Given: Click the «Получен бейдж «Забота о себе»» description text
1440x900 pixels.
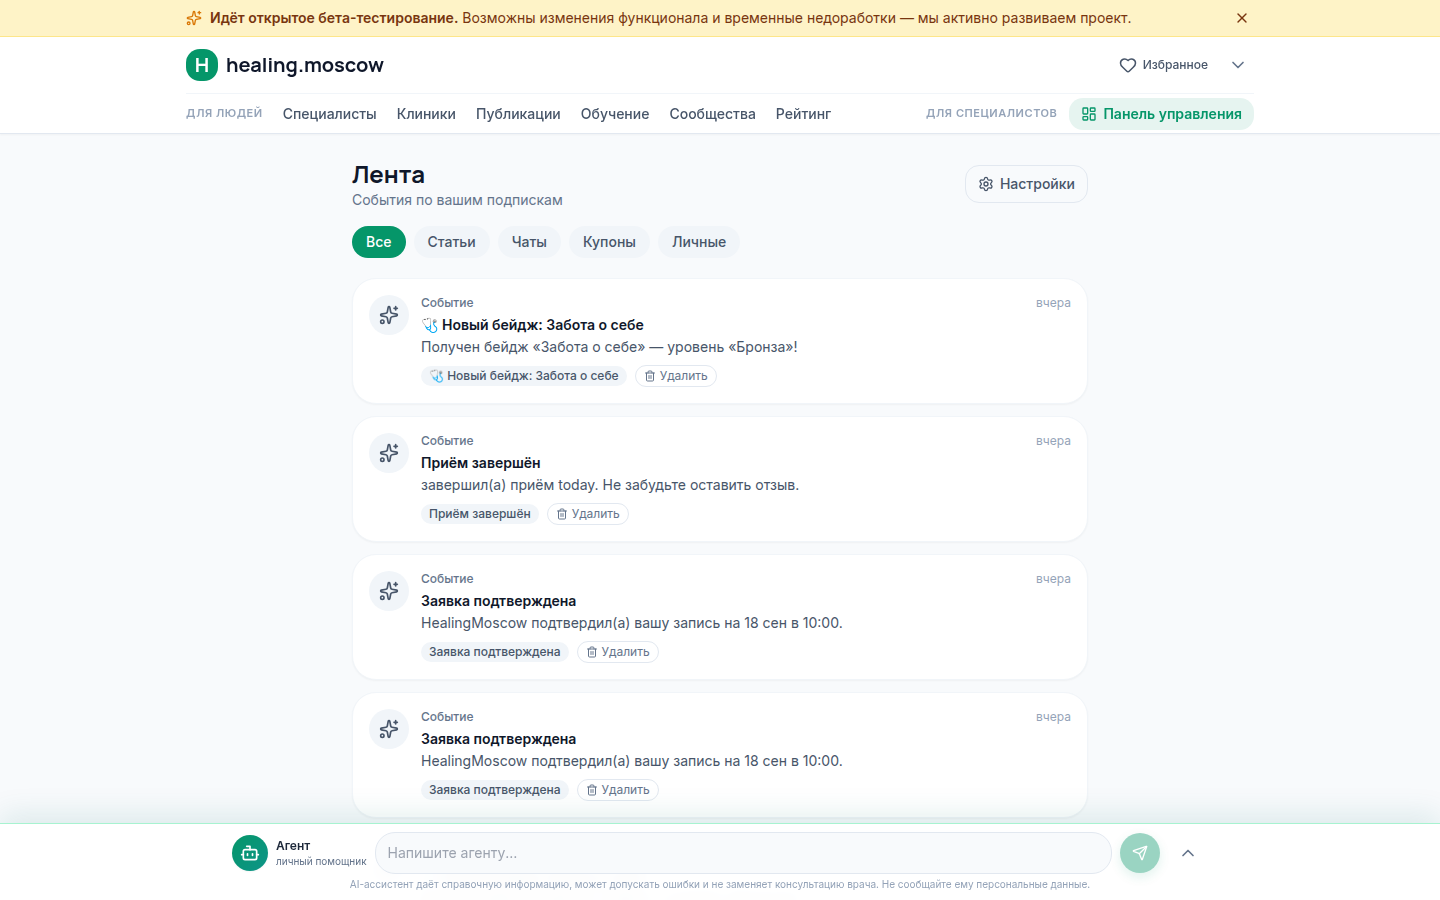Looking at the screenshot, I should point(609,347).
